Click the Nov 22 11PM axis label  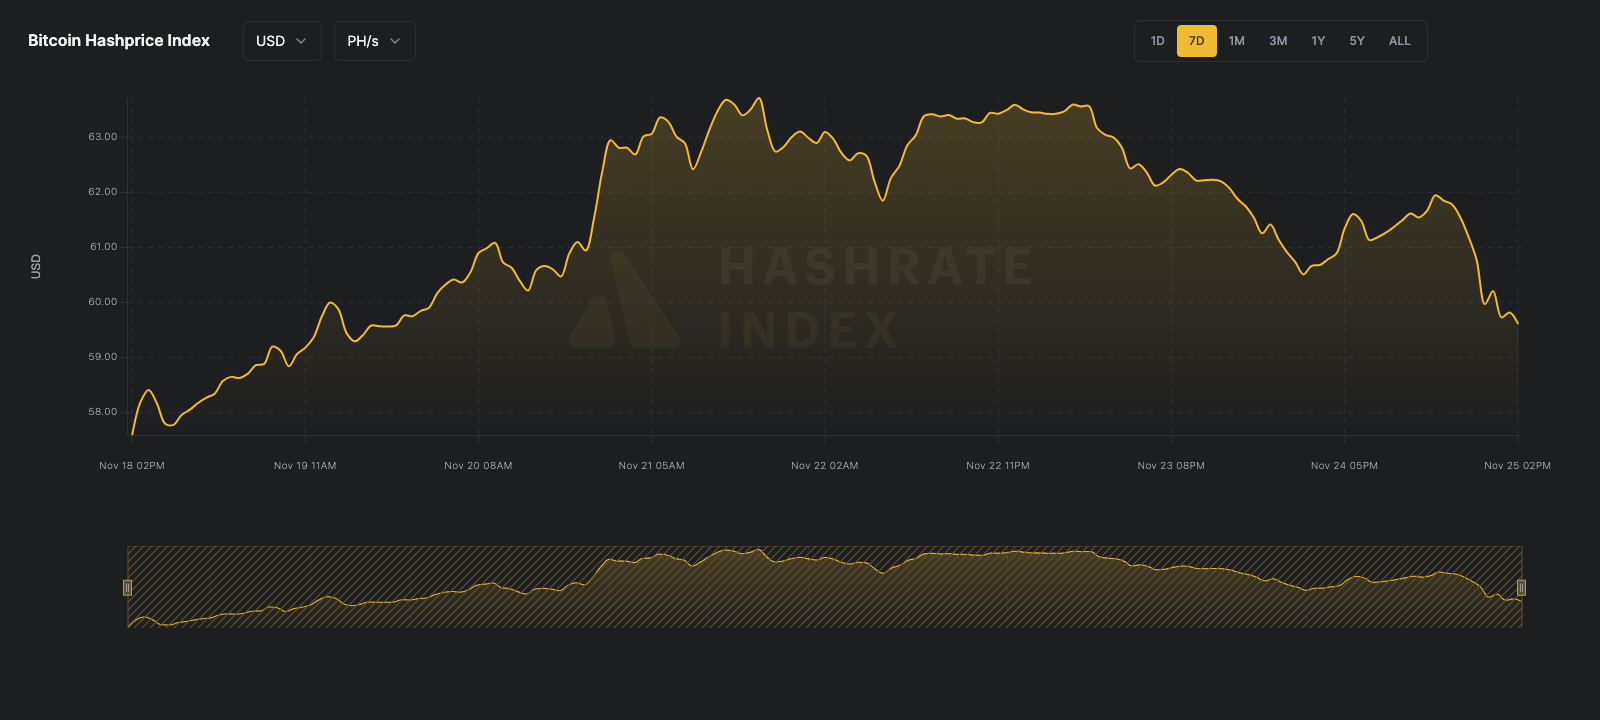[x=998, y=466]
